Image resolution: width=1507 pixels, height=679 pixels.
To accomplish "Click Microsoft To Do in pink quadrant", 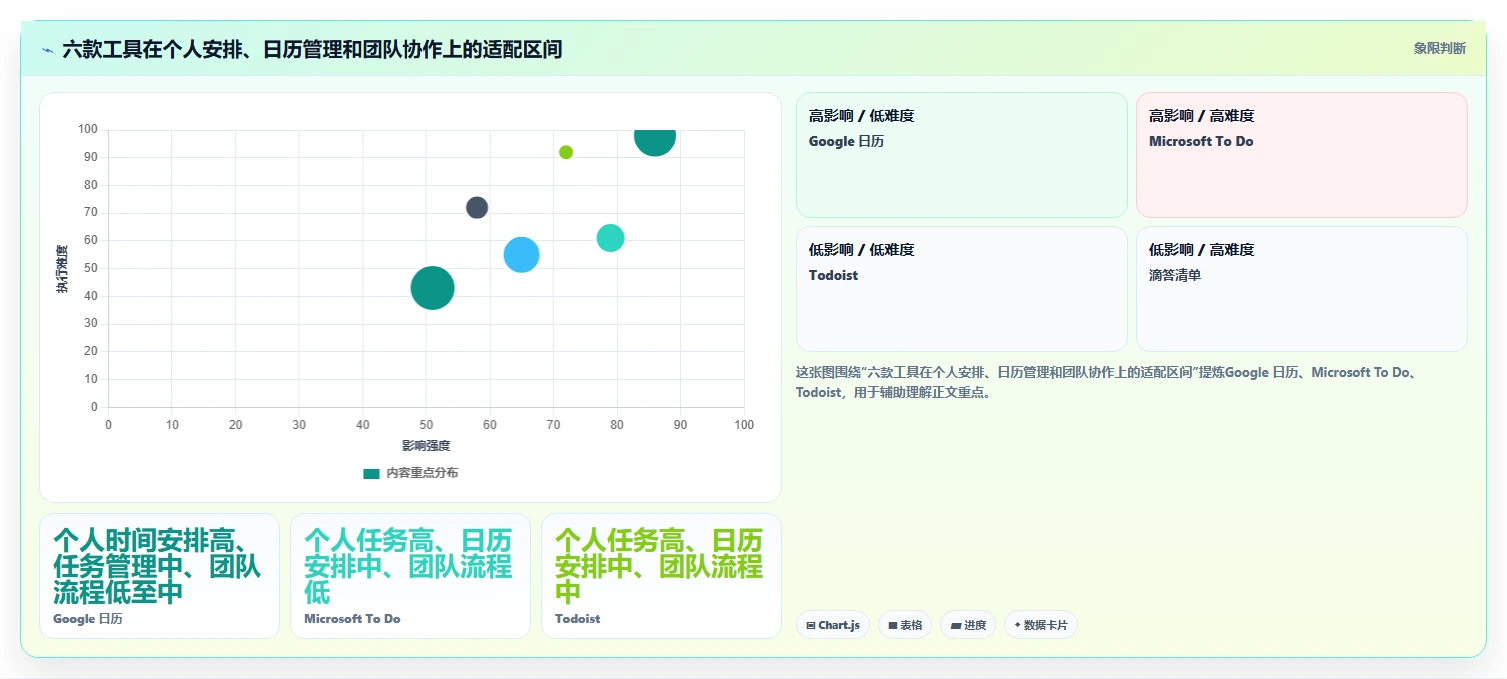I will (1201, 141).
